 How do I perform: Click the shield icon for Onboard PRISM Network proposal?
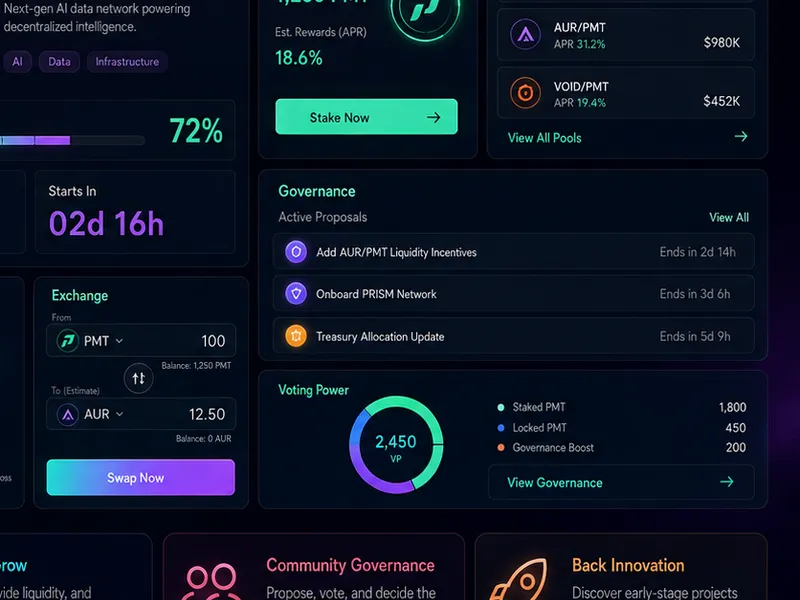click(296, 294)
